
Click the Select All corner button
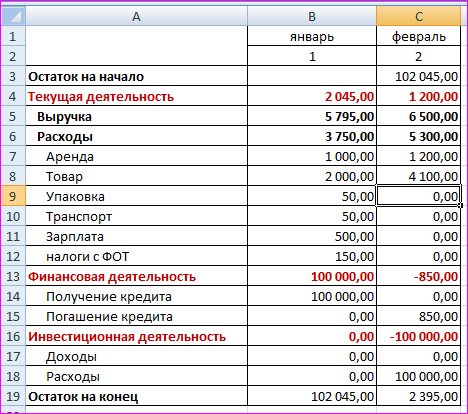13,16
